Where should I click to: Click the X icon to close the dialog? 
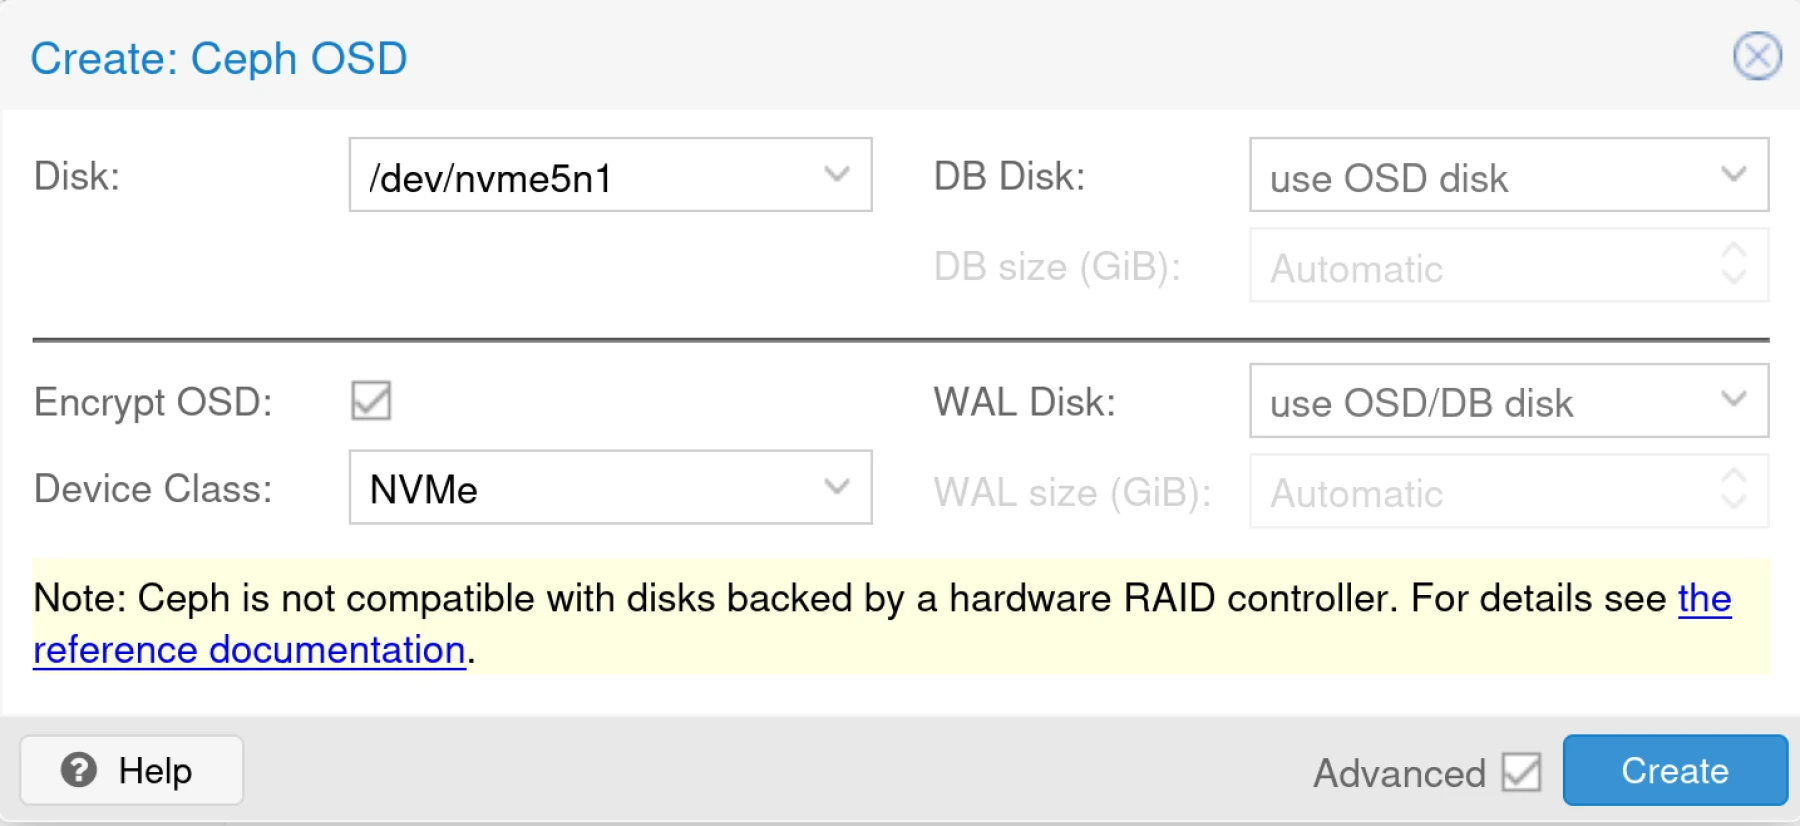click(1757, 57)
